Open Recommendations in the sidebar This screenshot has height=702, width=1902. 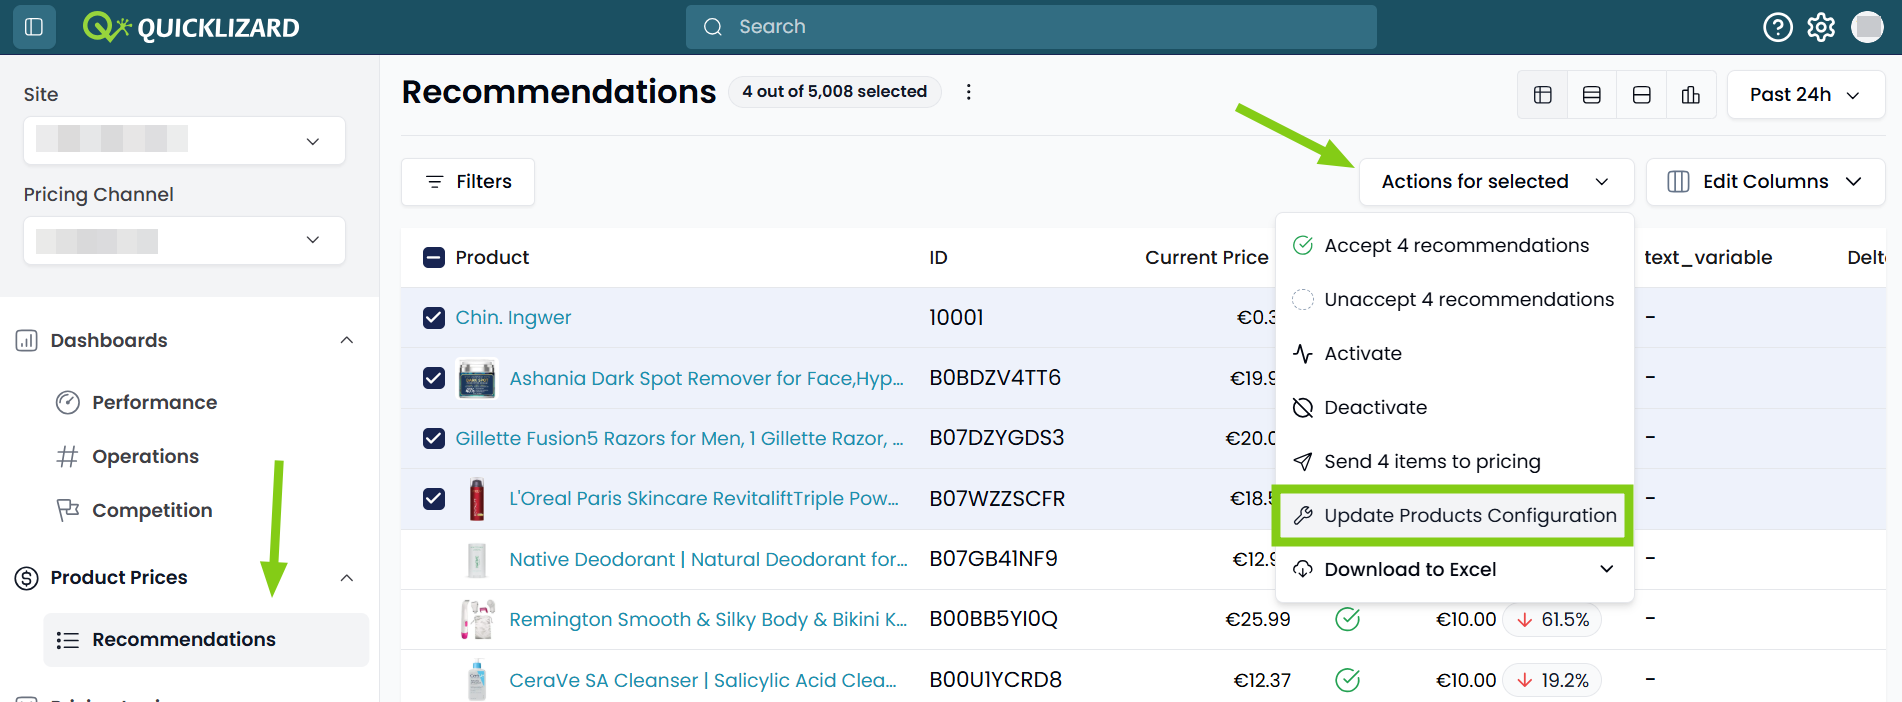tap(206, 640)
